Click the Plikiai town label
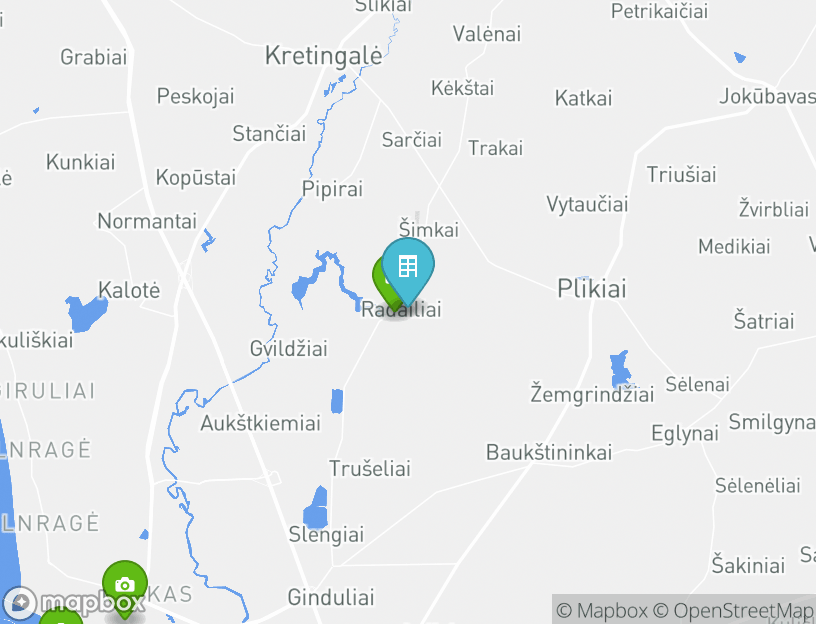 click(x=592, y=288)
